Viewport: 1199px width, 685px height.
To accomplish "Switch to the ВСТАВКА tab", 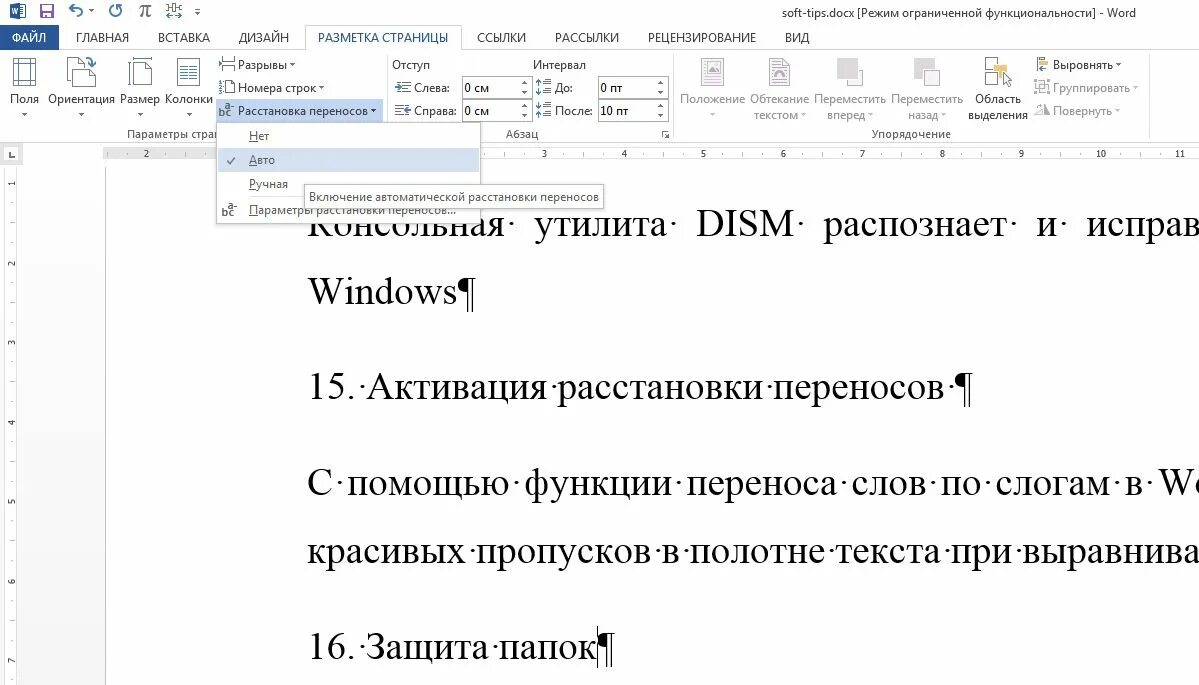I will (184, 37).
